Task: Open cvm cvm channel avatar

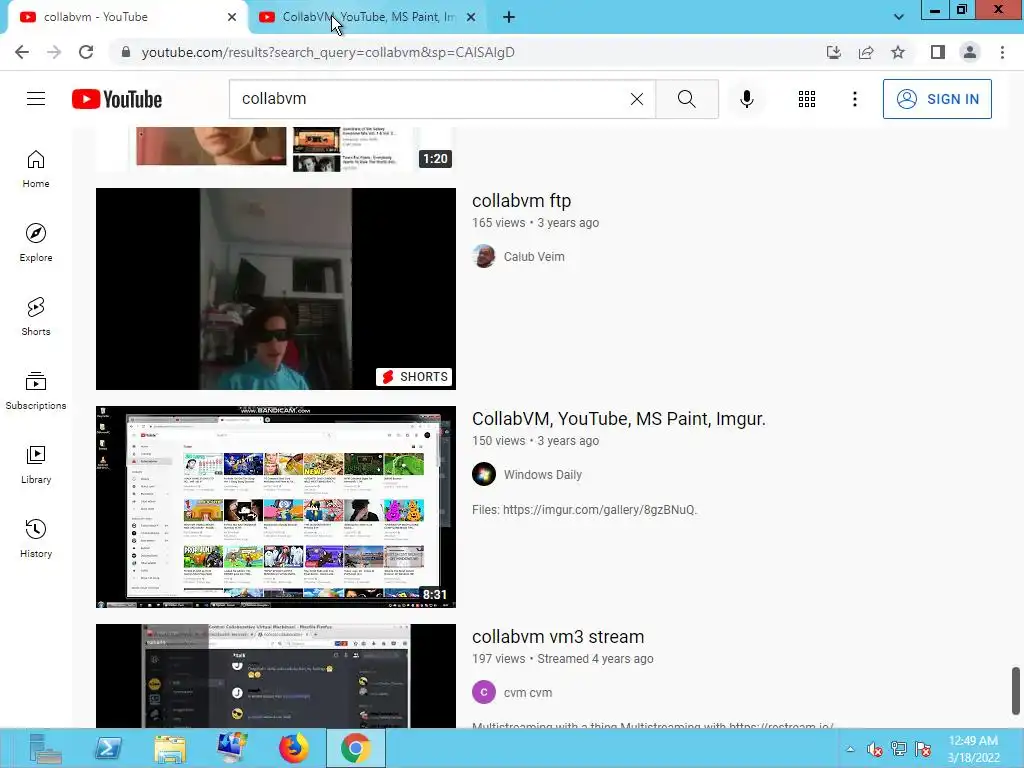Action: tap(484, 692)
